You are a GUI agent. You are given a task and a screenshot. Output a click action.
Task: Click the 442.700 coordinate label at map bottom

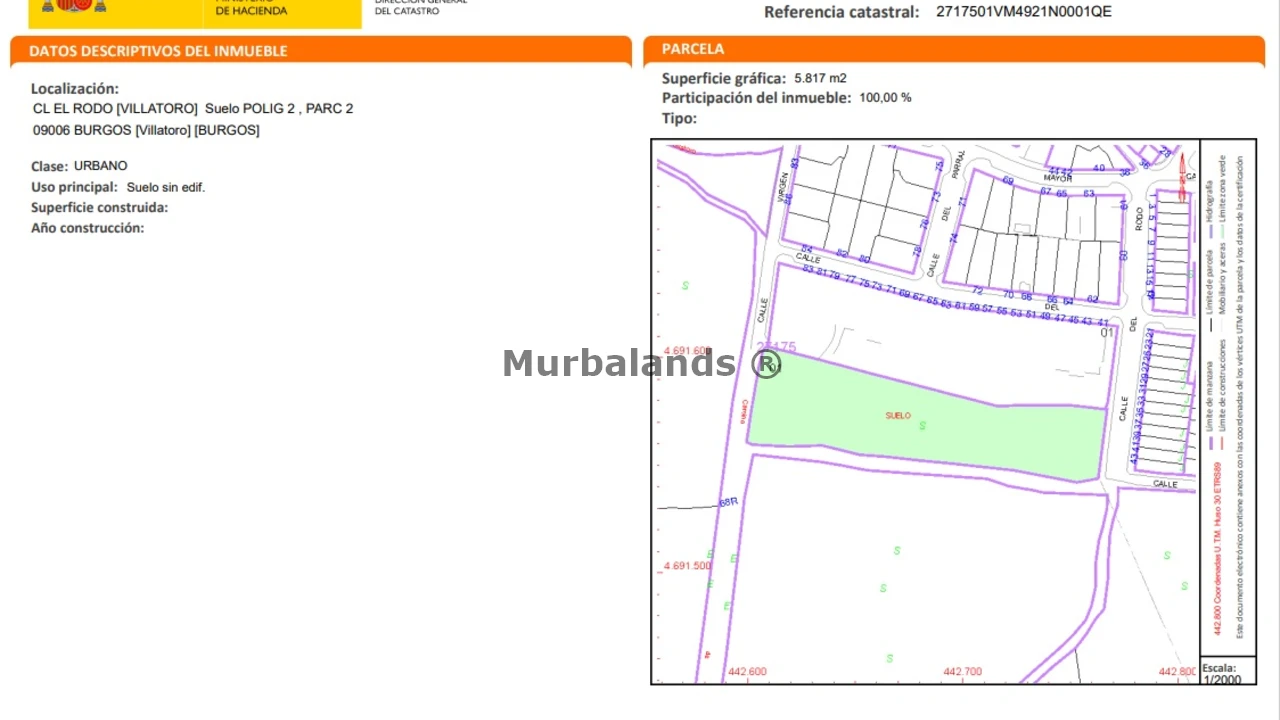pos(962,671)
